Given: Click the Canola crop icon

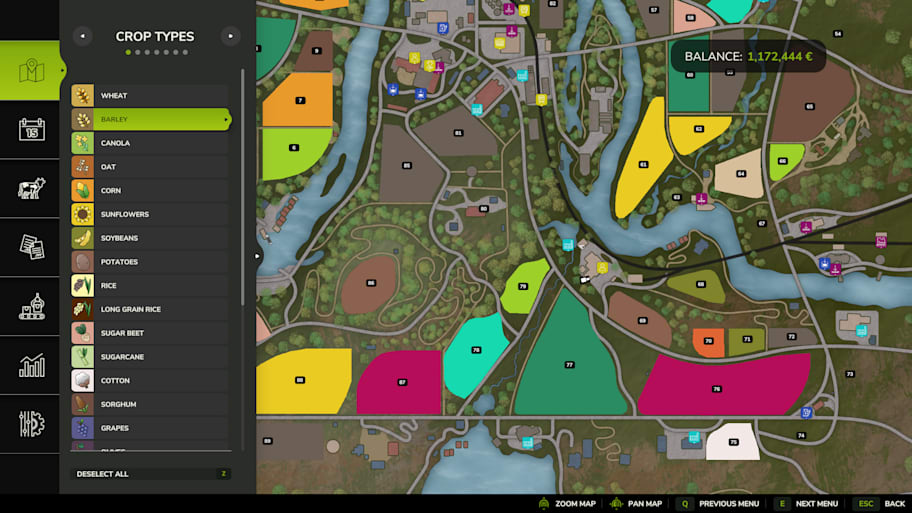Looking at the screenshot, I should (83, 143).
